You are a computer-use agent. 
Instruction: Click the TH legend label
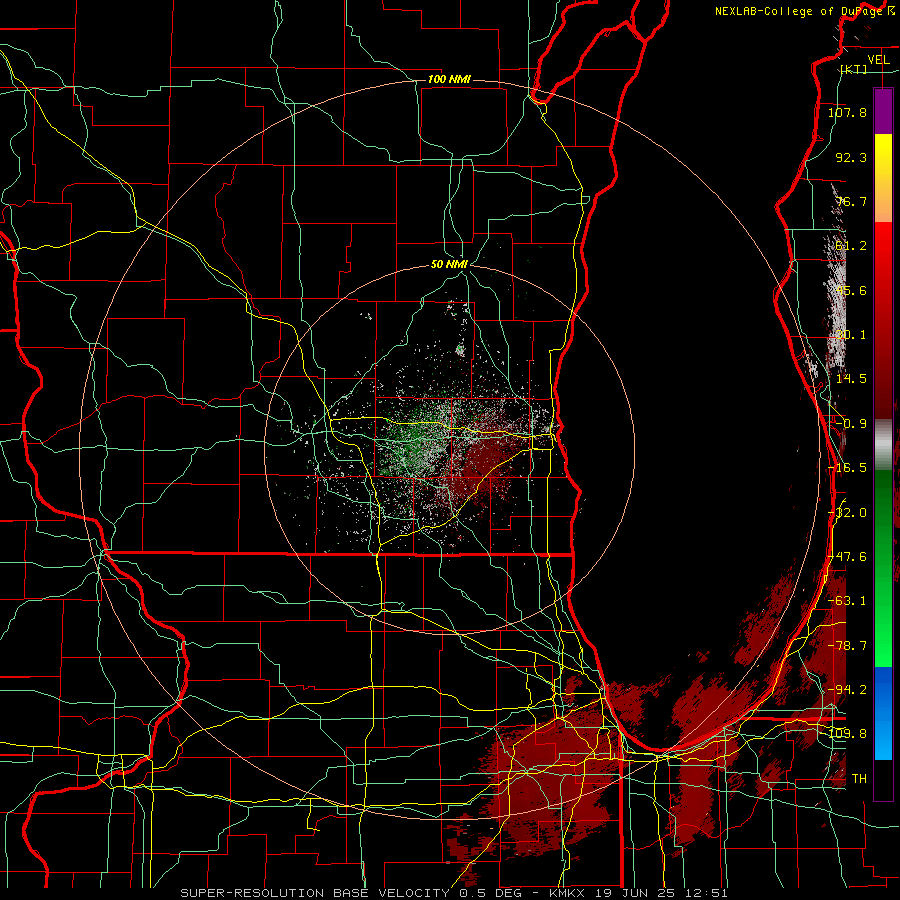click(859, 779)
